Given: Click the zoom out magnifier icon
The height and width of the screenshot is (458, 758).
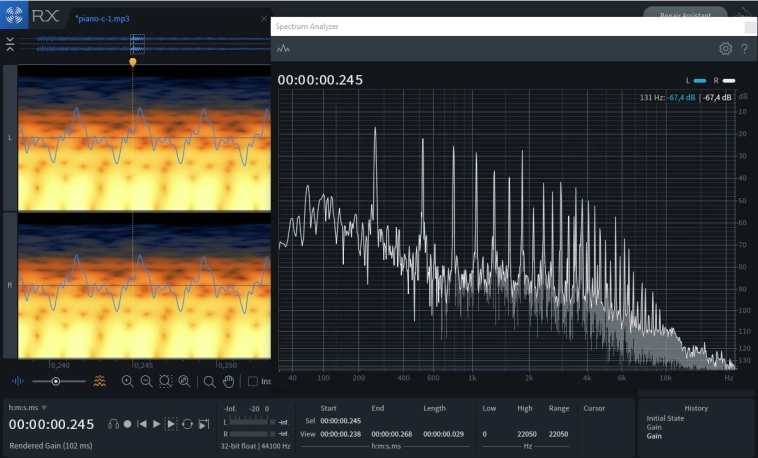Looking at the screenshot, I should (x=146, y=381).
